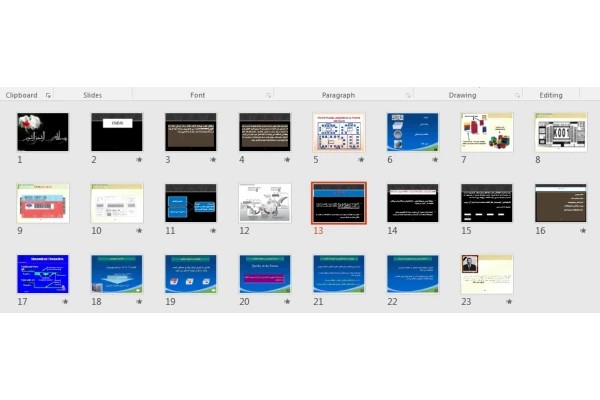Image resolution: width=600 pixels, height=400 pixels.
Task: Click the star icon next to slide 23
Action: [509, 302]
